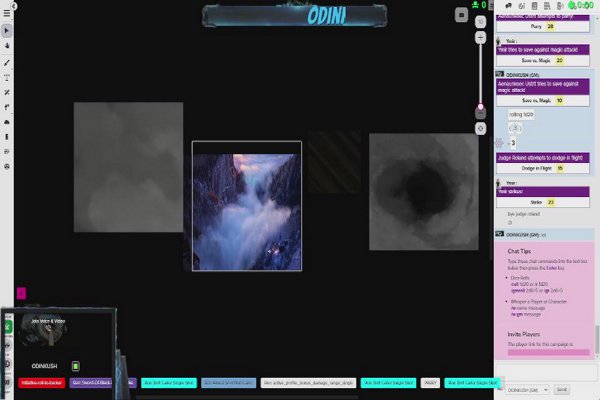Open the Speaking As ODINKUSH dropdown
This screenshot has height=400, width=600.
[527, 390]
